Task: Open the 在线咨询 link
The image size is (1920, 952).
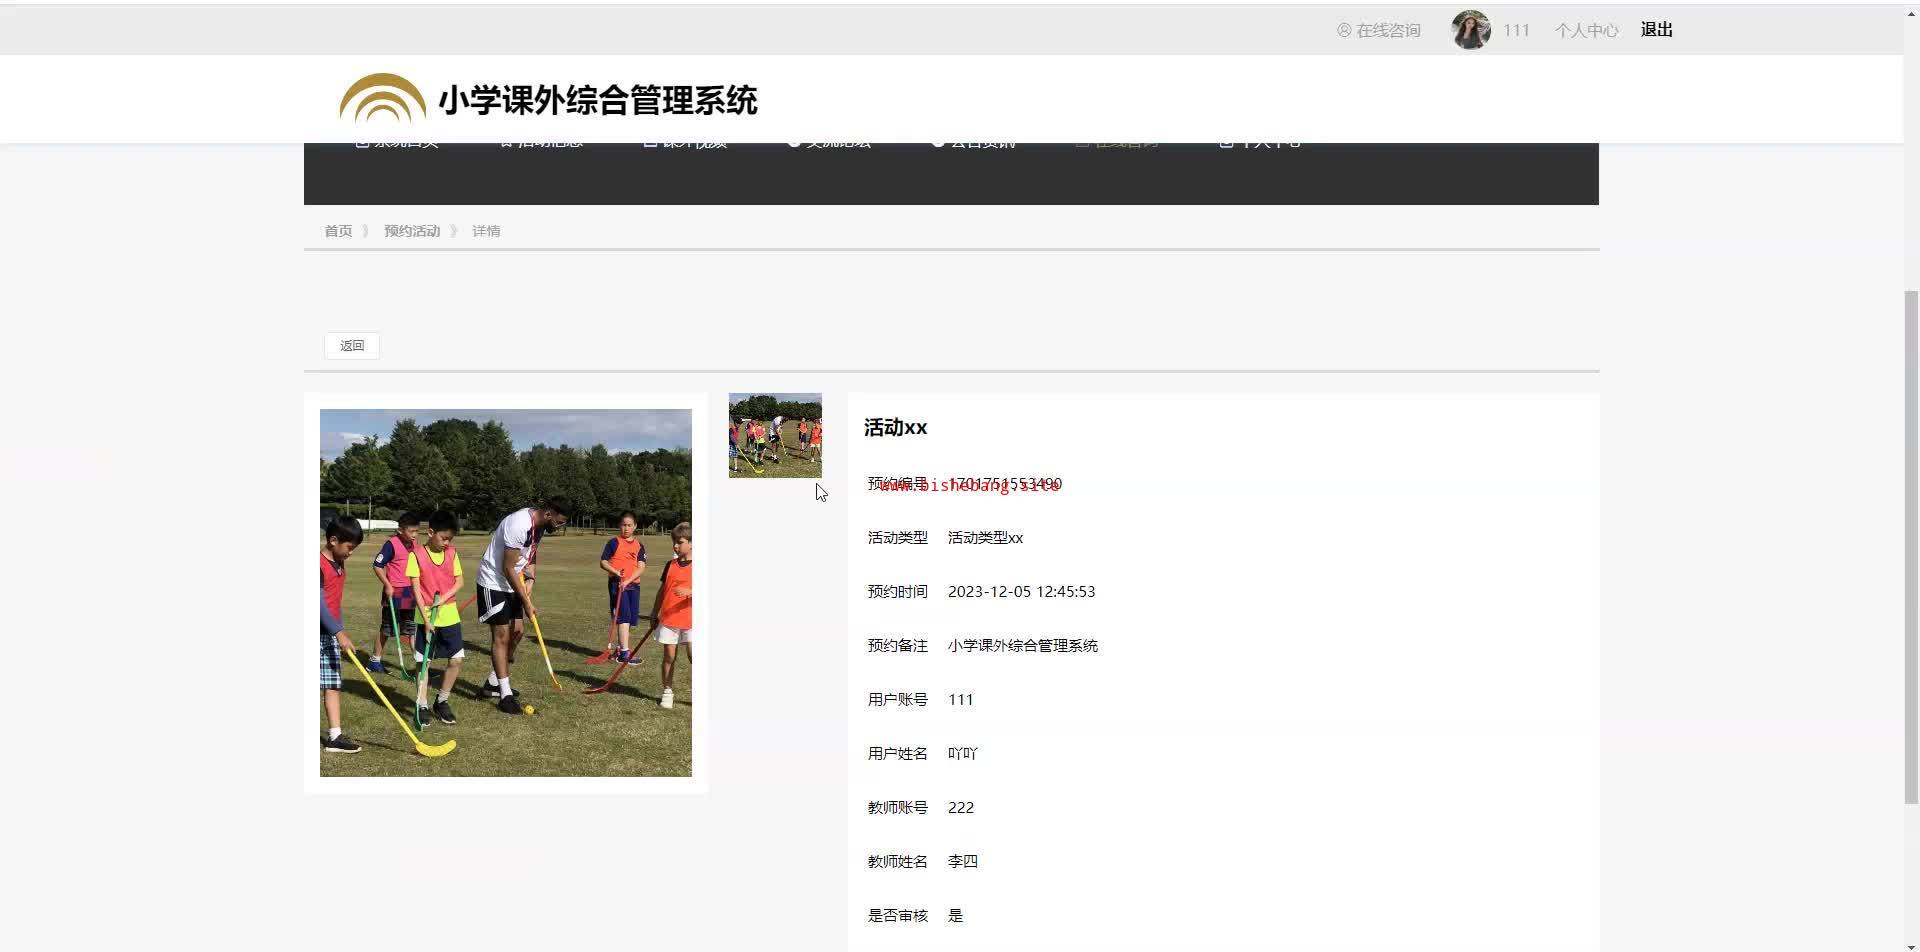Action: coord(1388,30)
